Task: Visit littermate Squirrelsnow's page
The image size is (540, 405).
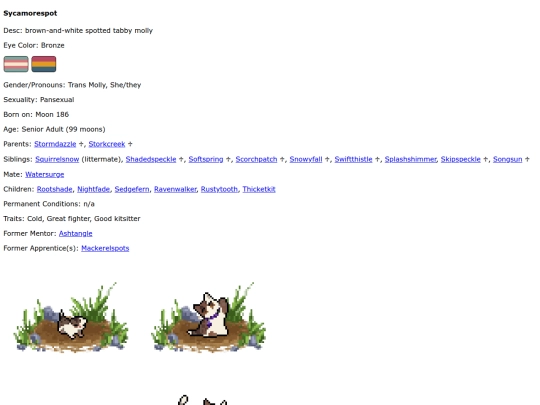Action: tap(57, 159)
